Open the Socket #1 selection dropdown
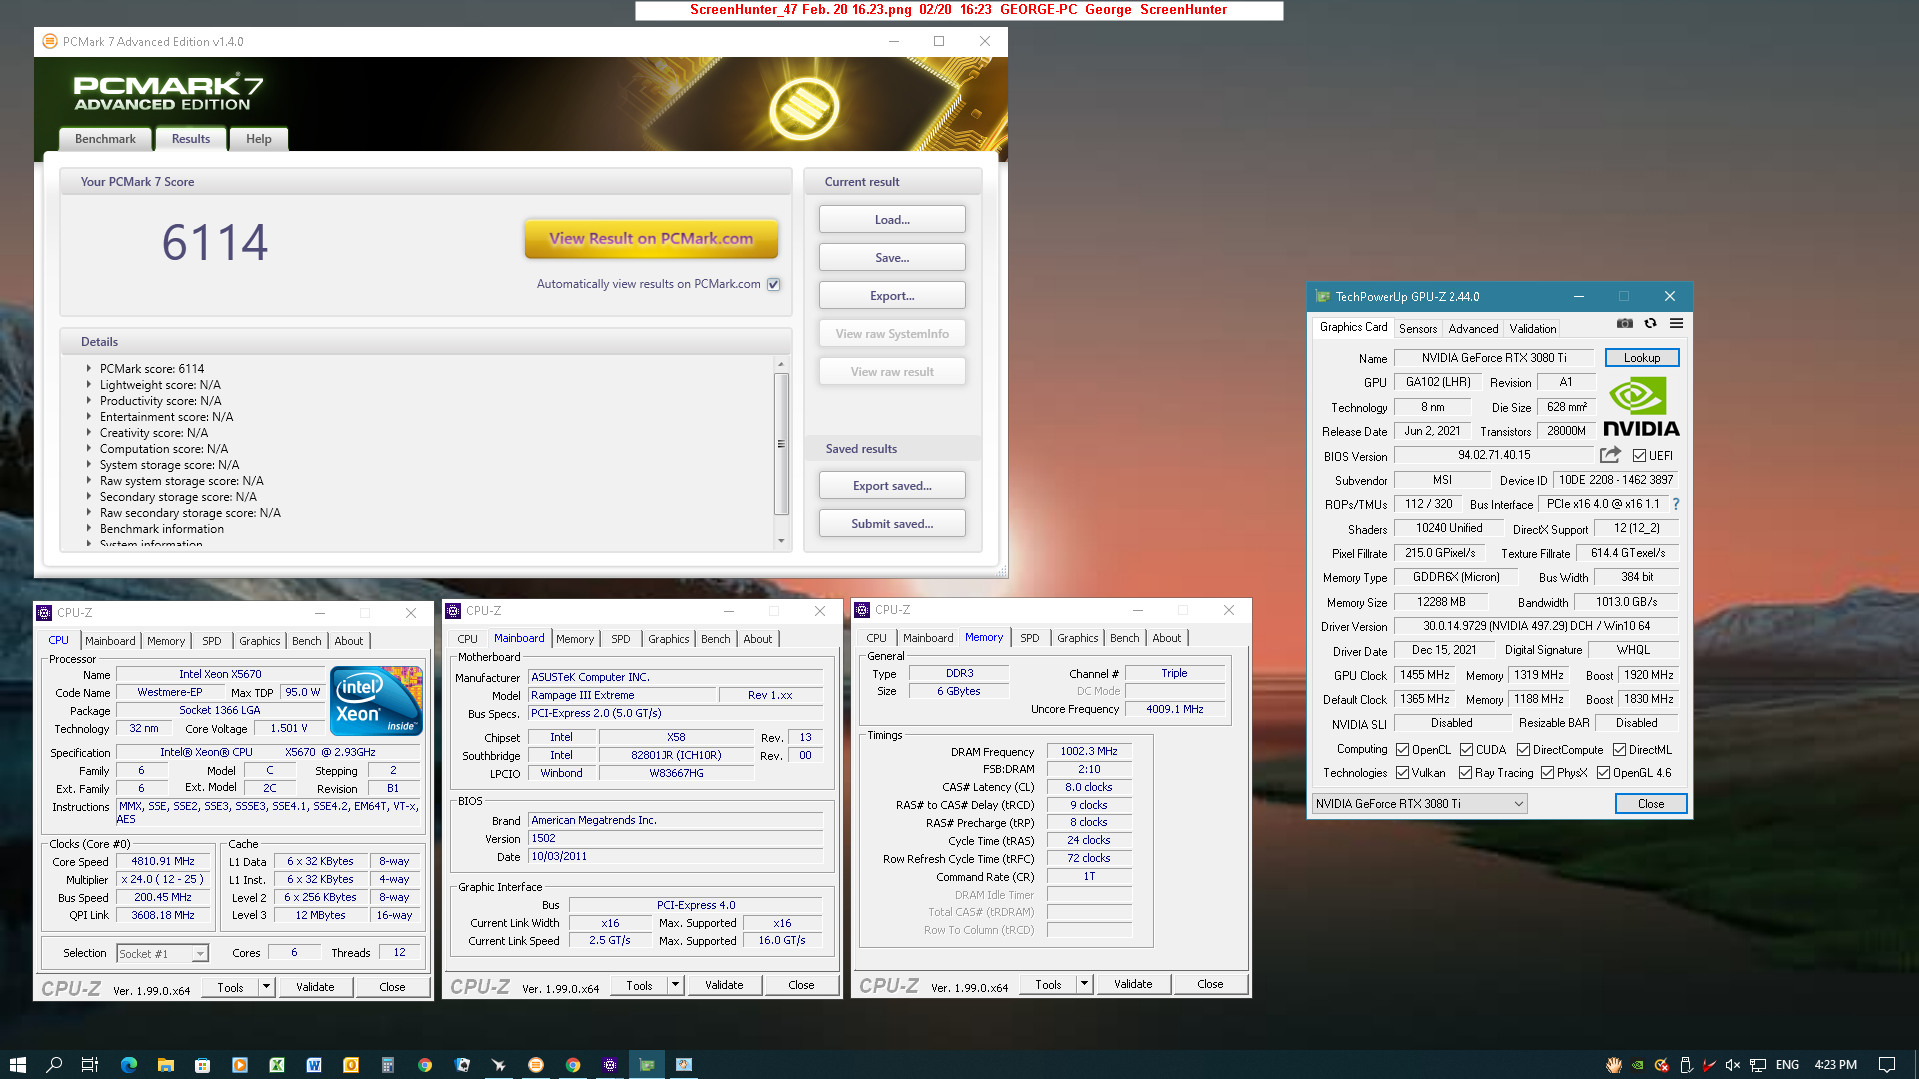The width and height of the screenshot is (1919, 1079). [162, 953]
